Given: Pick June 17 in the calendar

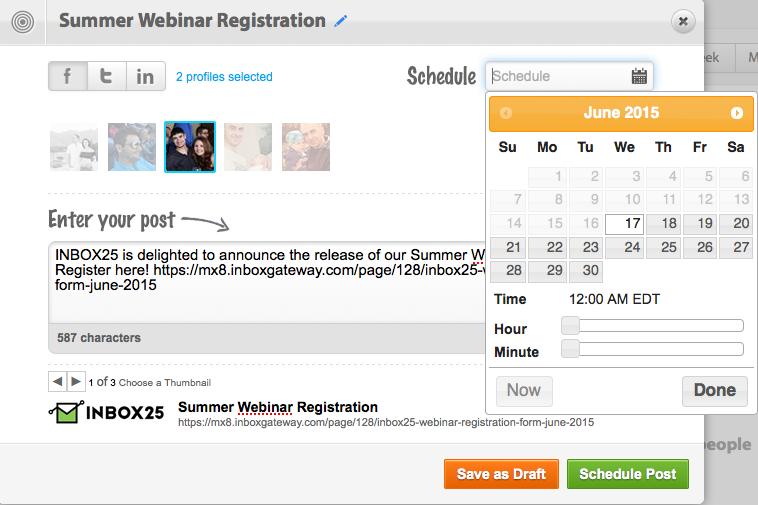Looking at the screenshot, I should click(625, 224).
